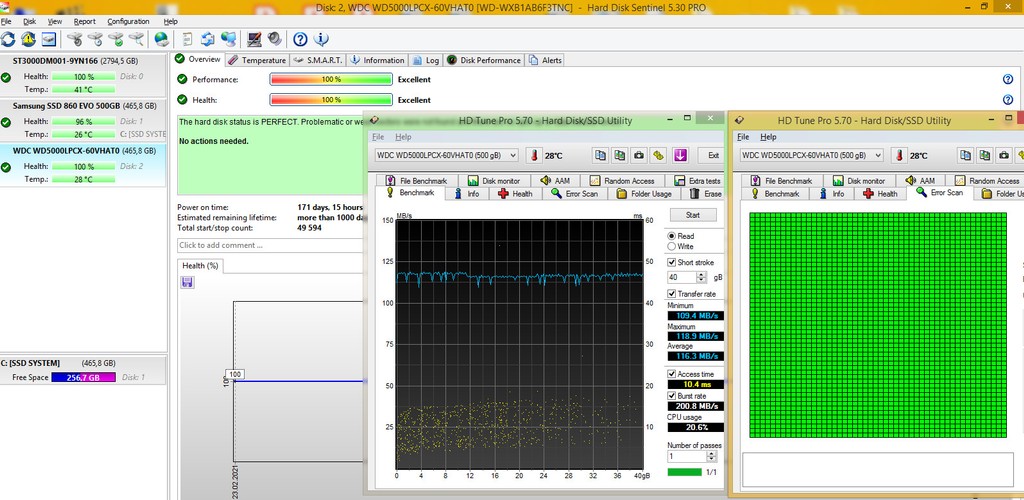
Task: Switch to the S.M.A.R.T. tab
Action: [x=317, y=60]
